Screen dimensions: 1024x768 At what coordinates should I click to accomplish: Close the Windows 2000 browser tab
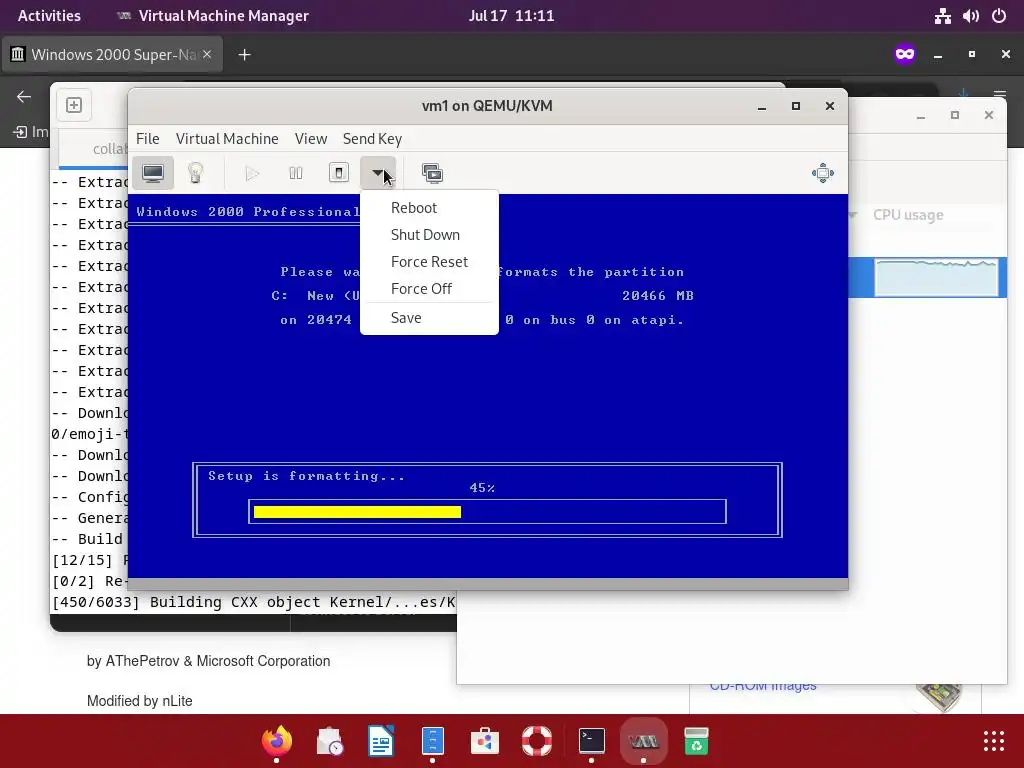point(207,54)
